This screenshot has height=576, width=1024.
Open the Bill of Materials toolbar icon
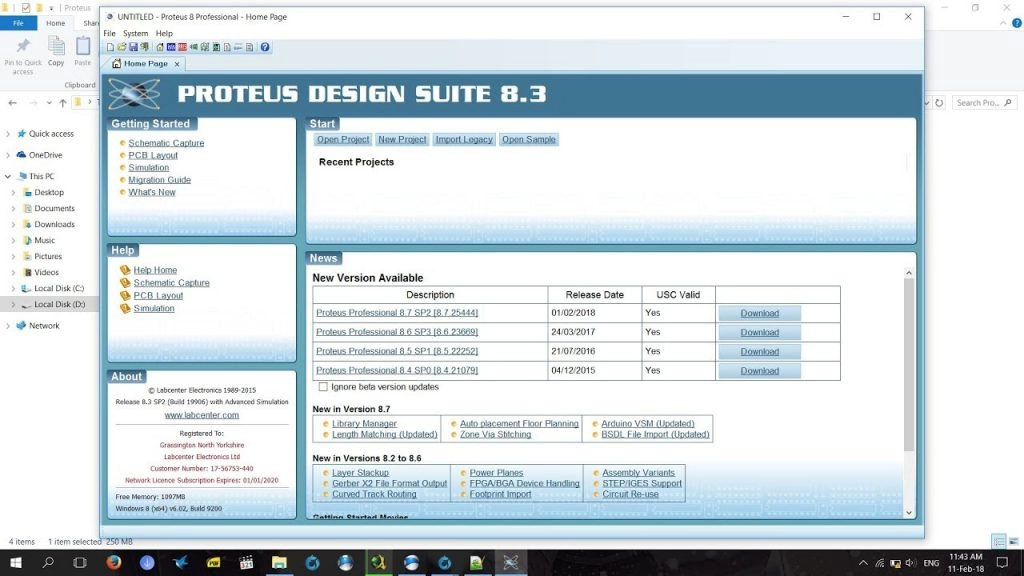pyautogui.click(x=227, y=47)
